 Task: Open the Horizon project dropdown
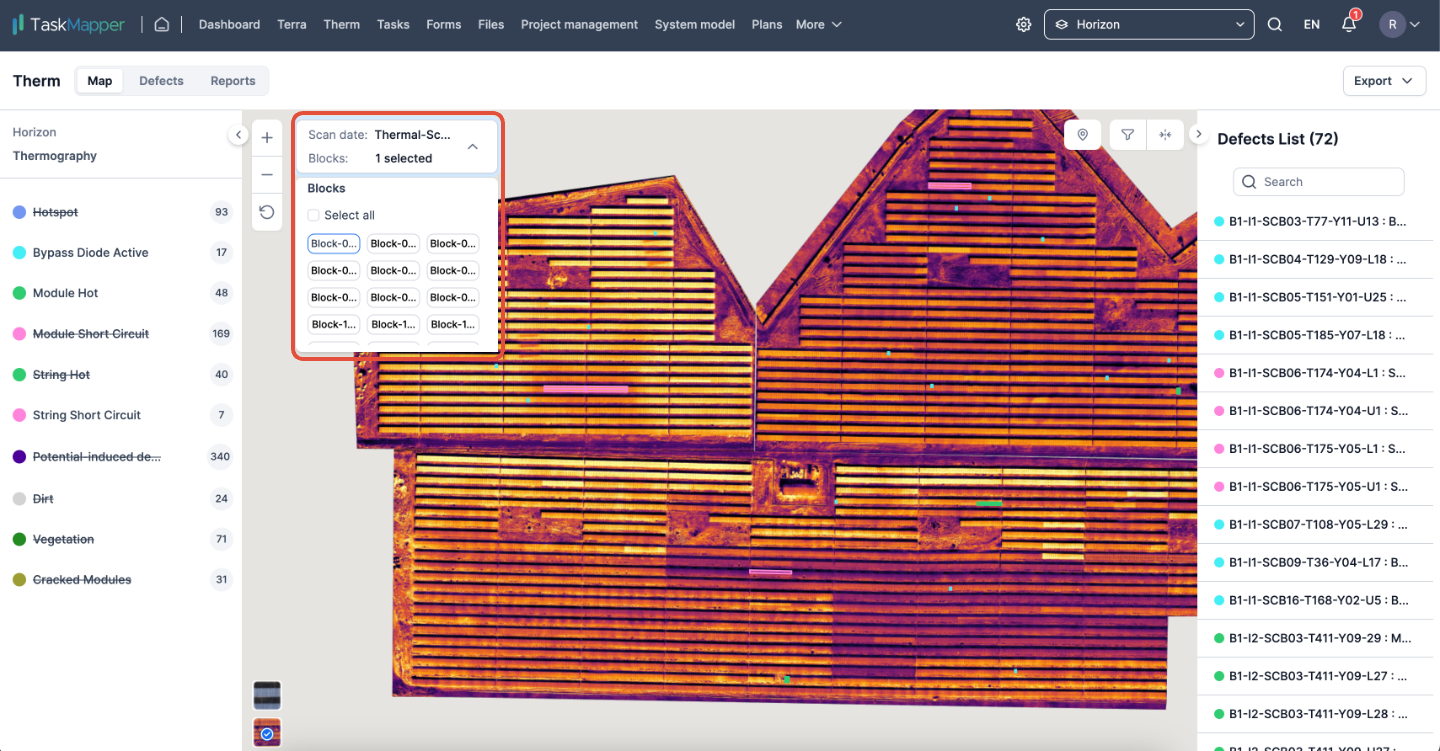[1149, 25]
